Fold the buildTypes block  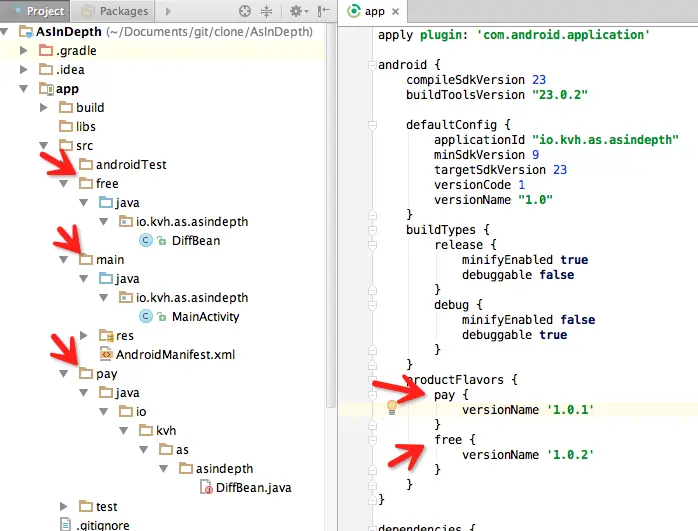tap(373, 230)
